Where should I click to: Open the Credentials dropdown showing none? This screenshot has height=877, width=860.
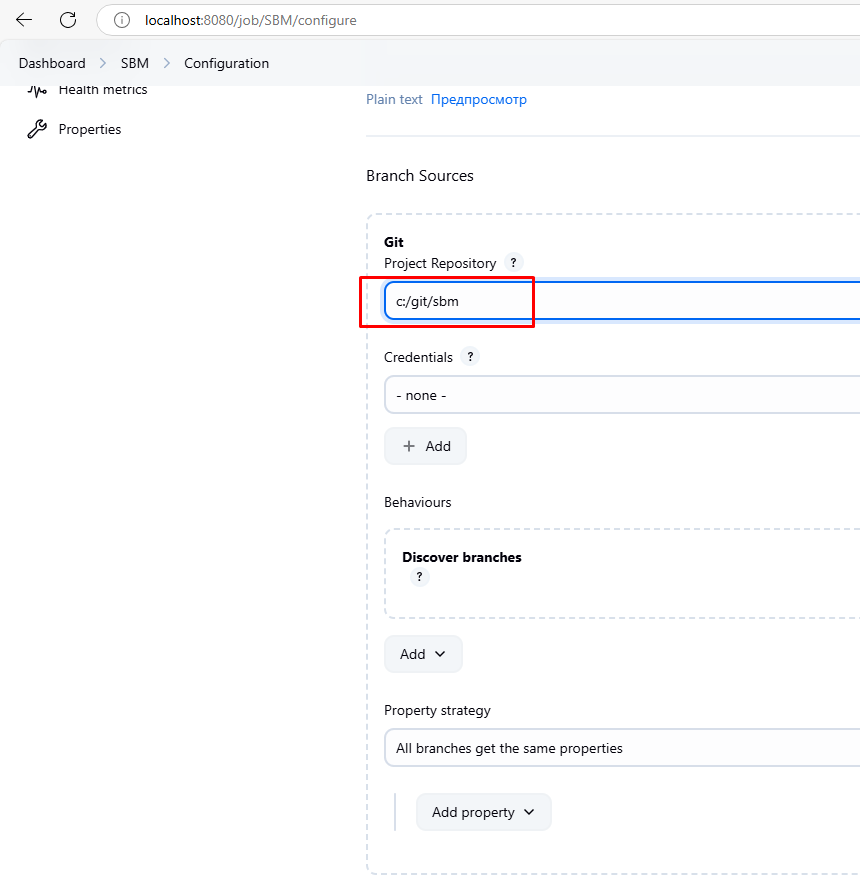620,395
